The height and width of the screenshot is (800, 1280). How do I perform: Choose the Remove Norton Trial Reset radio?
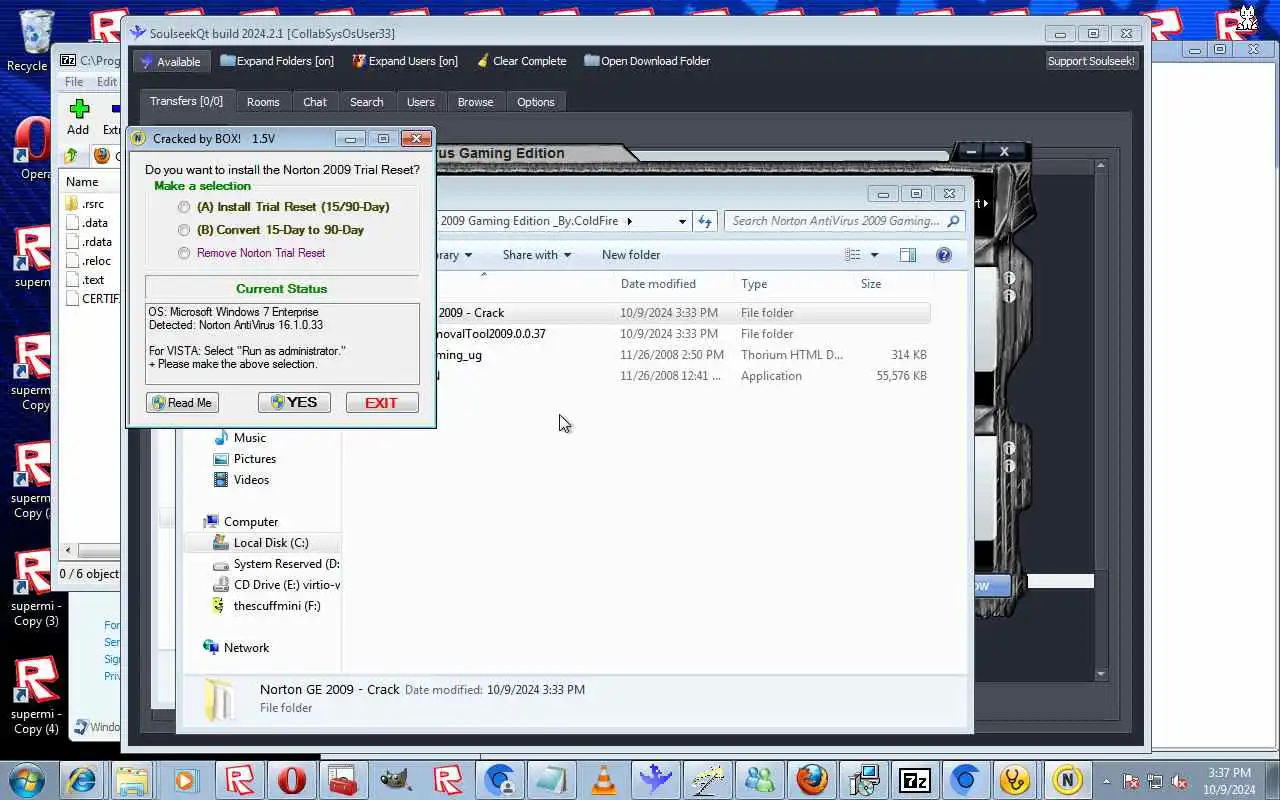coord(184,253)
